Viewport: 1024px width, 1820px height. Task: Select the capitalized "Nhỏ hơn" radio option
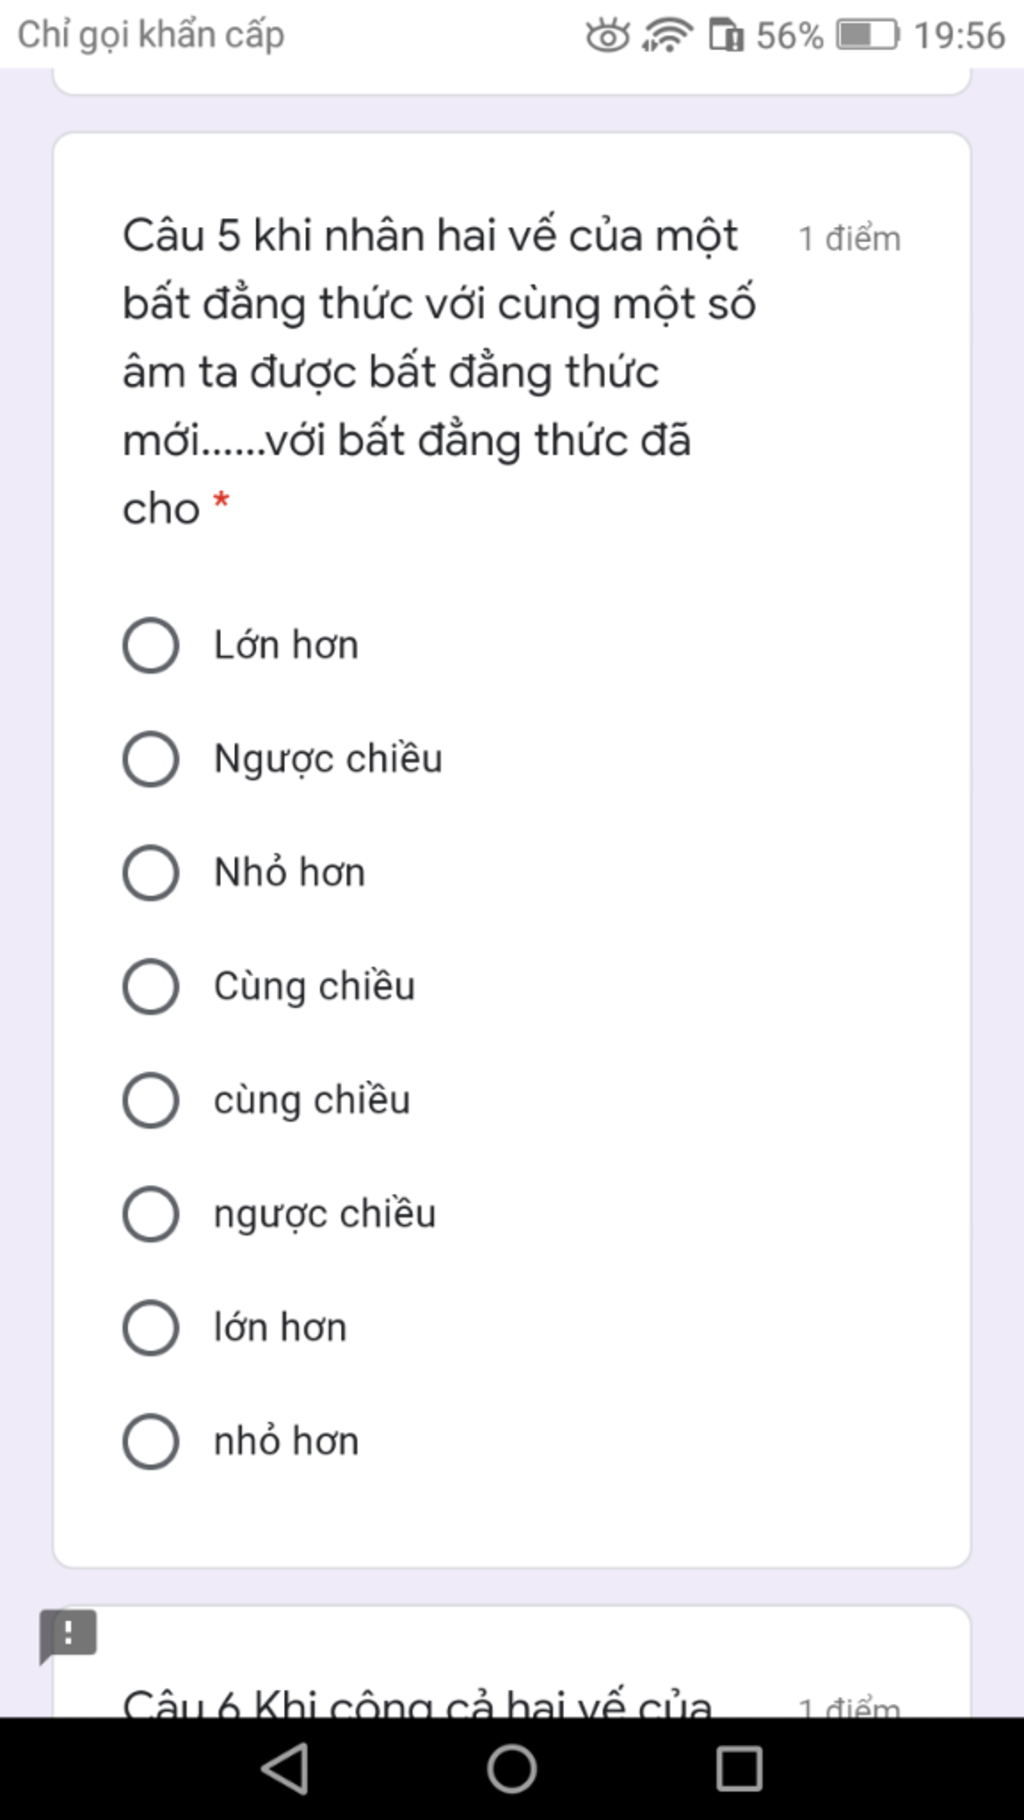tap(151, 873)
